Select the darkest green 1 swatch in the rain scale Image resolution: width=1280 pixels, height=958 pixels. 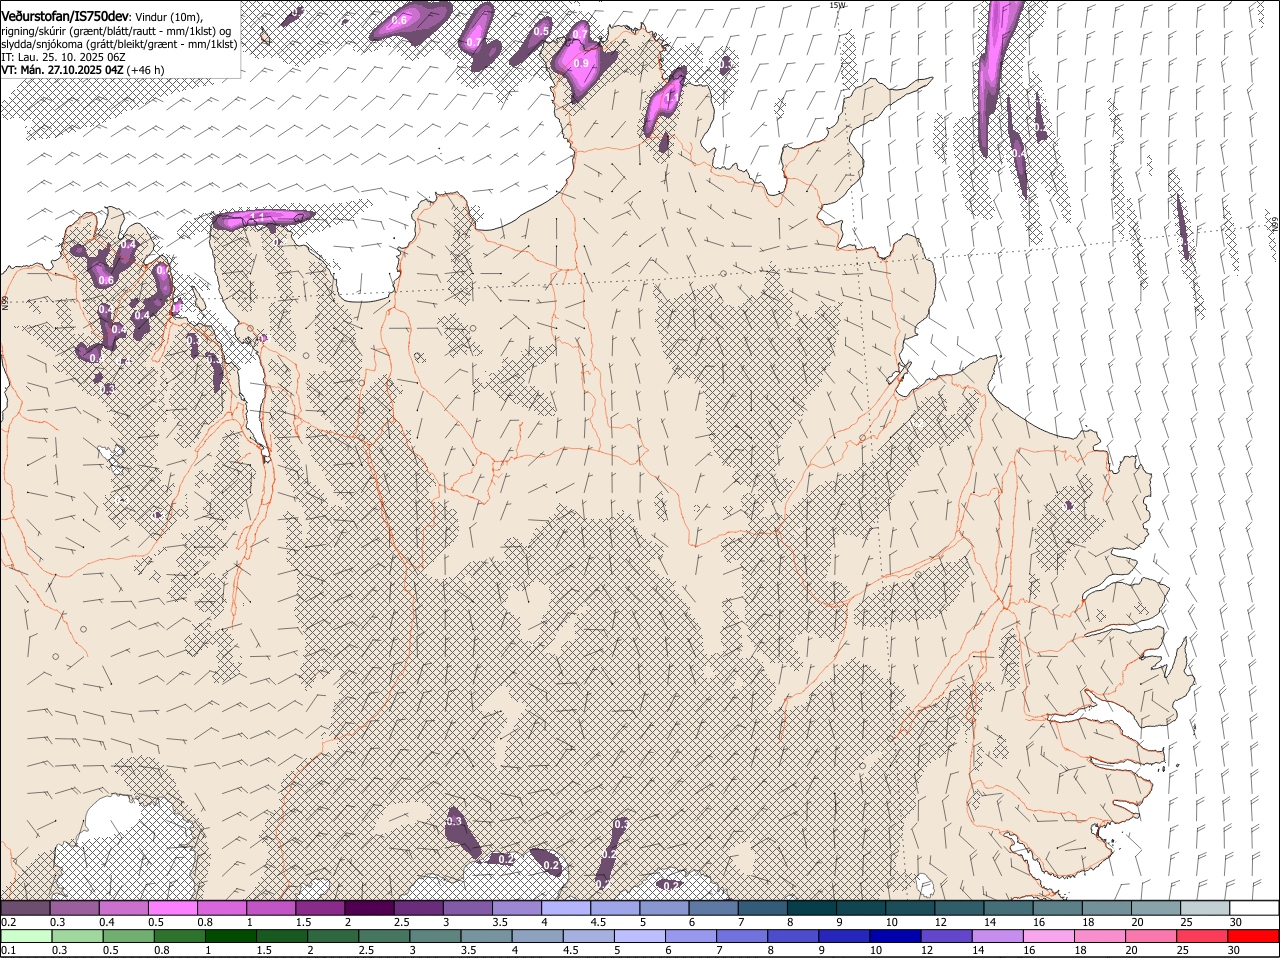pos(231,936)
